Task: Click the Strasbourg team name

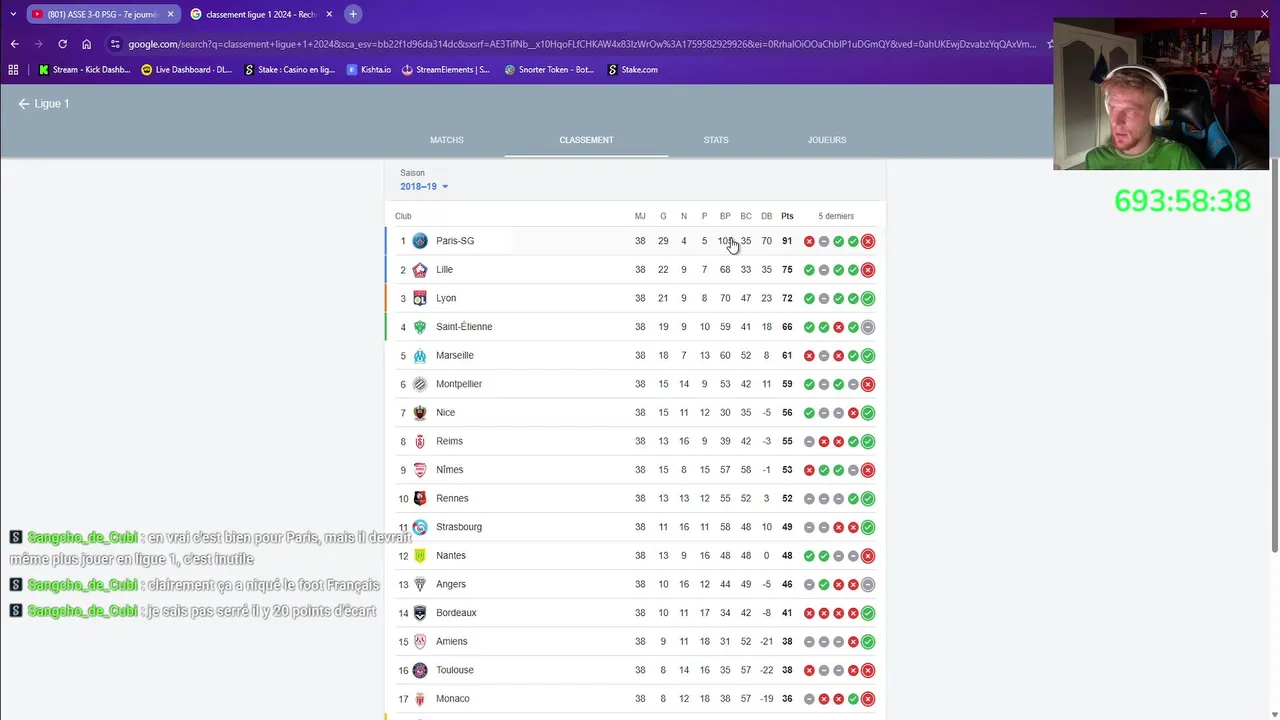Action: click(x=459, y=527)
